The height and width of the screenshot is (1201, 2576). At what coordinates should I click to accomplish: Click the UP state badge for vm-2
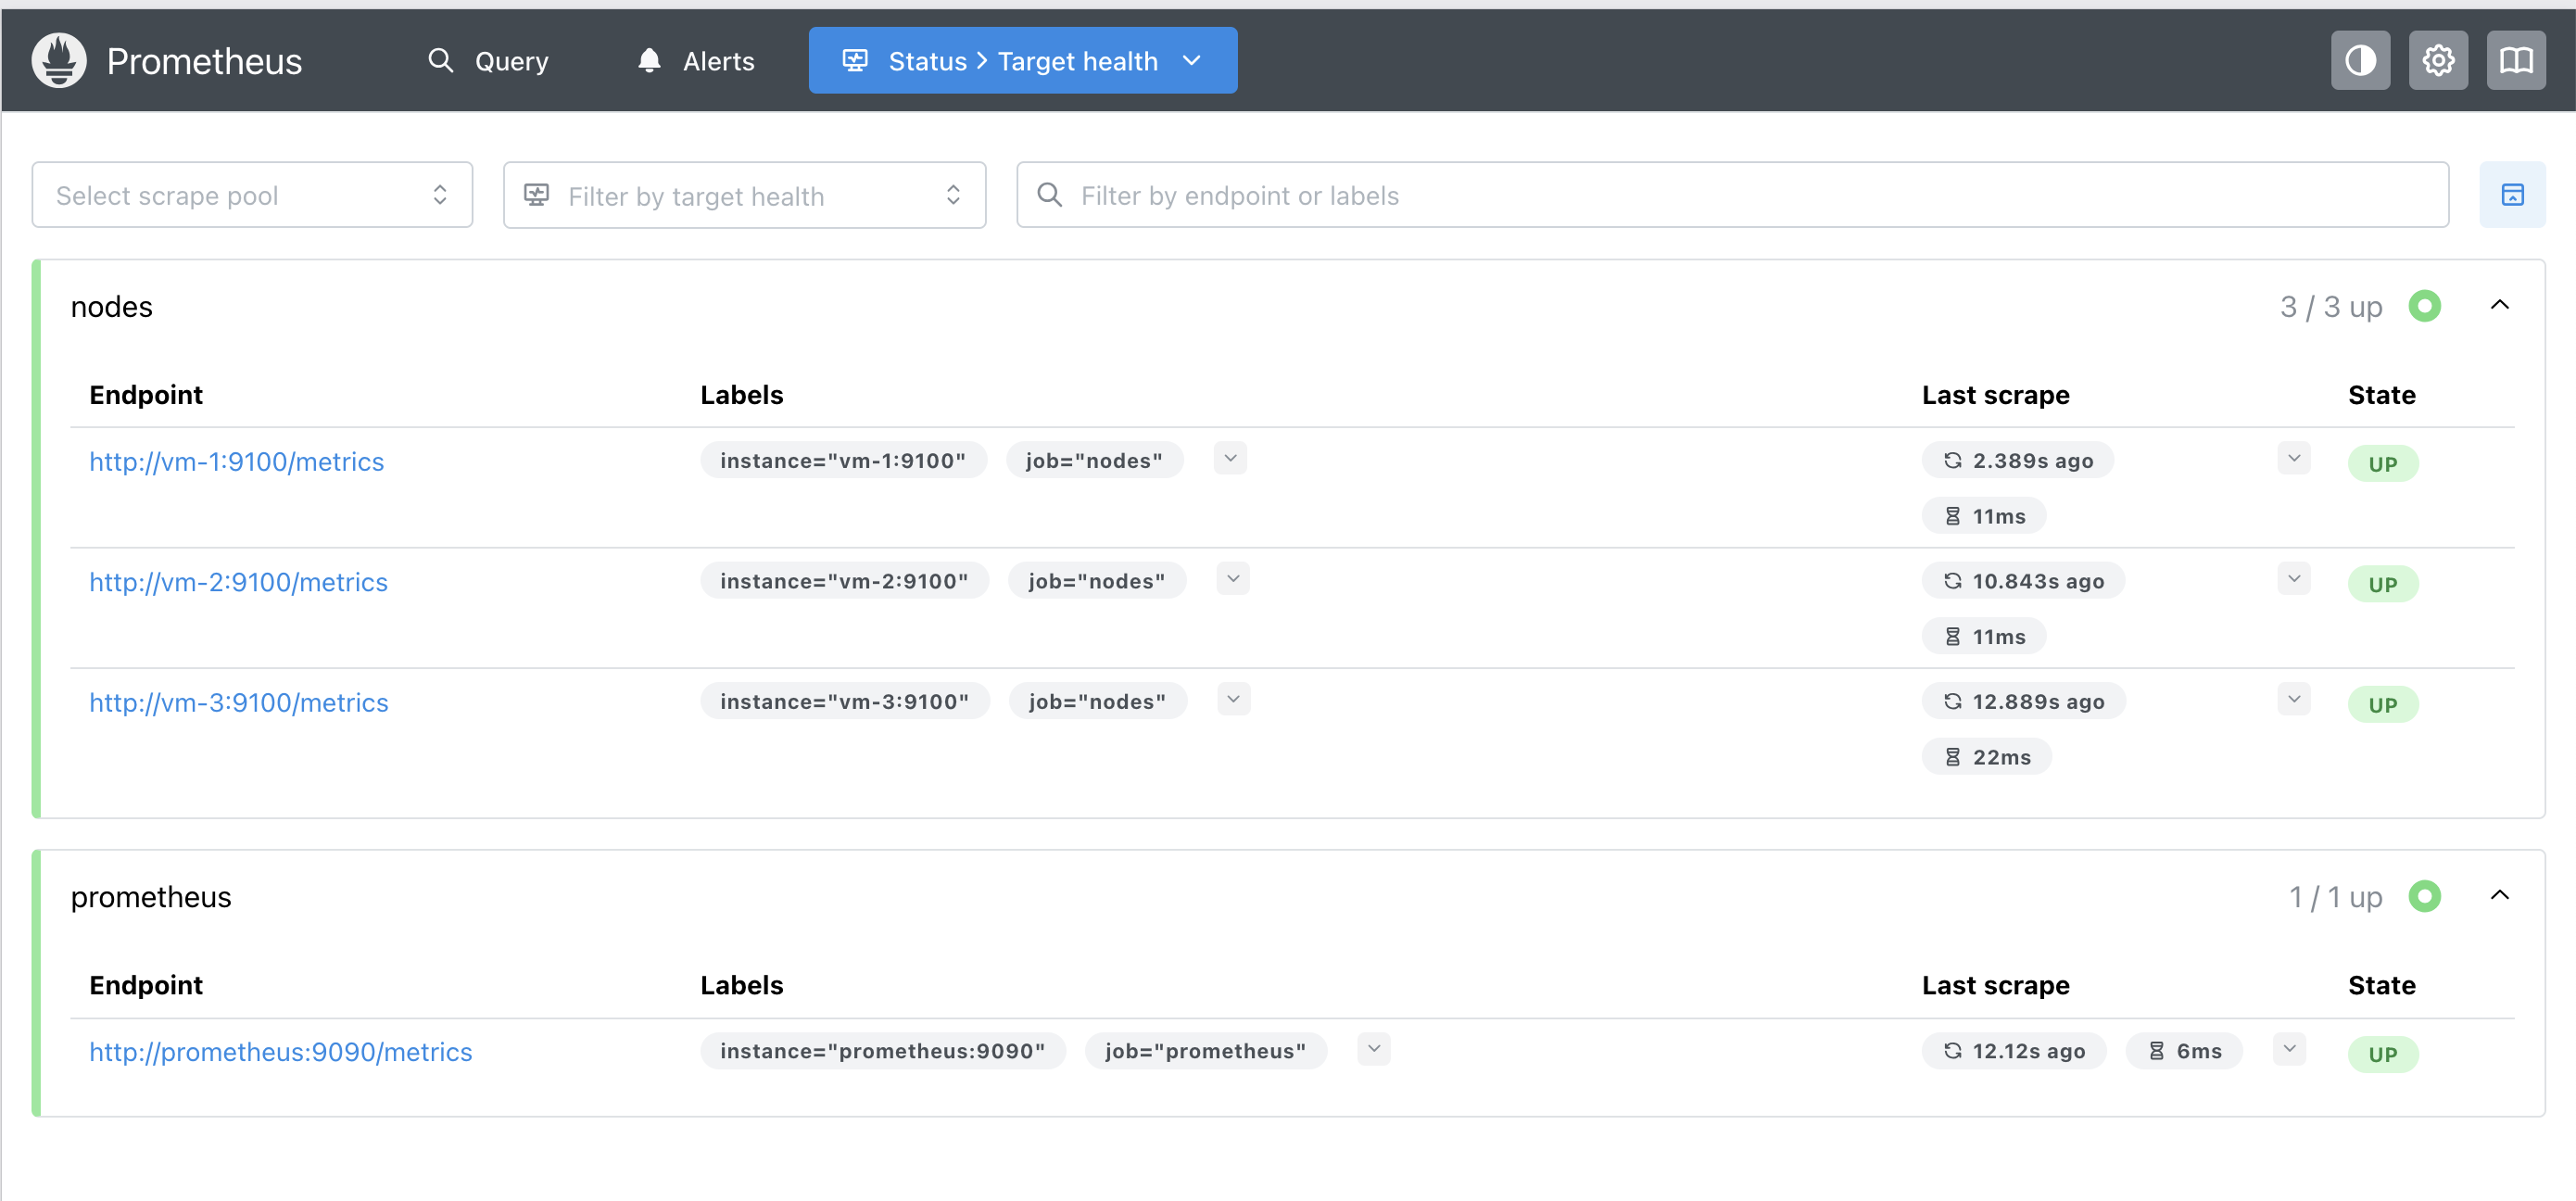pos(2383,584)
